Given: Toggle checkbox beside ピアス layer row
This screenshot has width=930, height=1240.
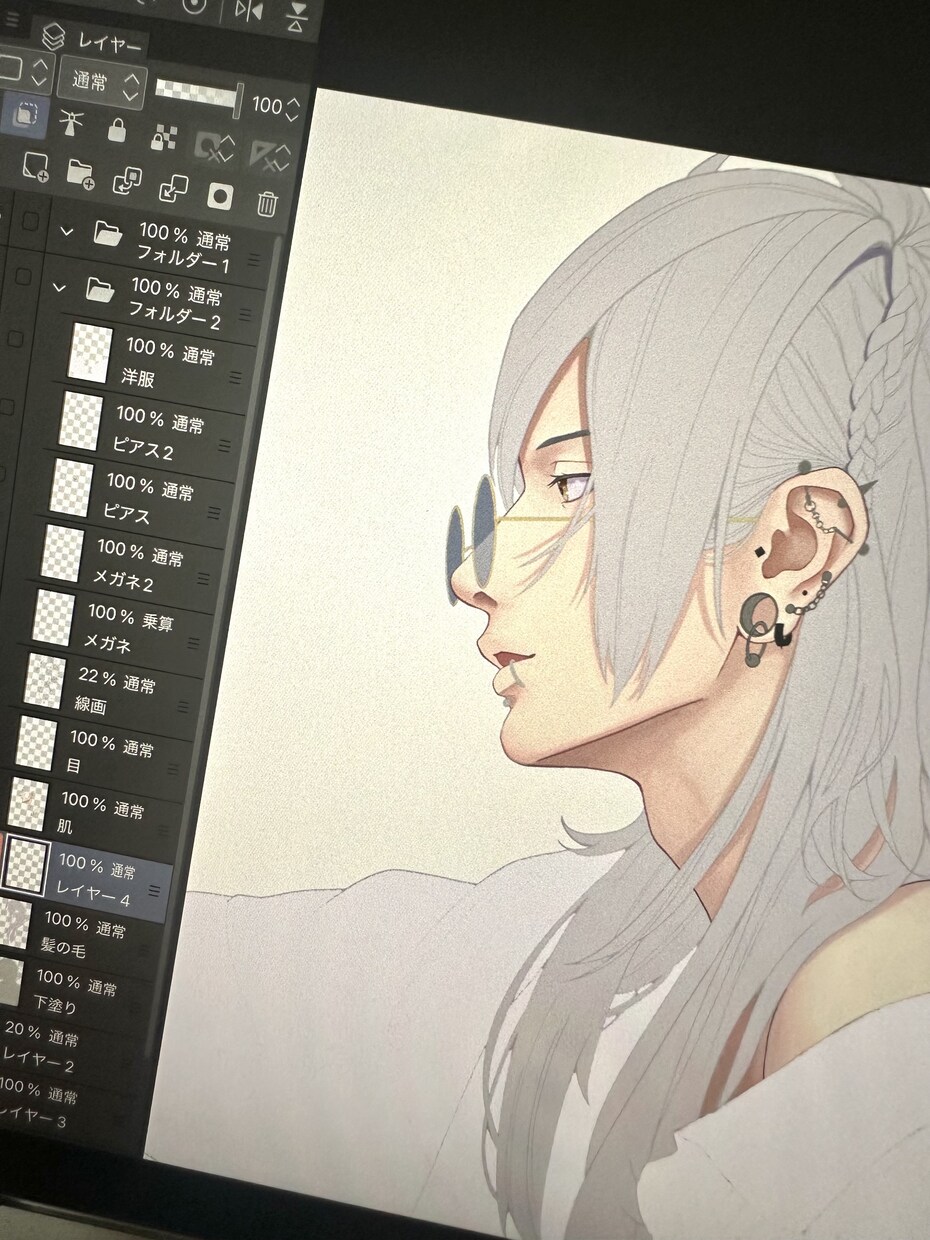Looking at the screenshot, I should click(3, 474).
